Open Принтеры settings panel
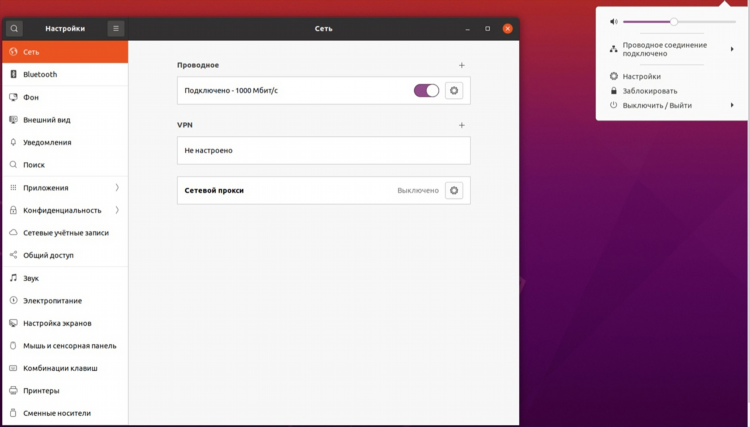750x427 pixels. tap(65, 390)
